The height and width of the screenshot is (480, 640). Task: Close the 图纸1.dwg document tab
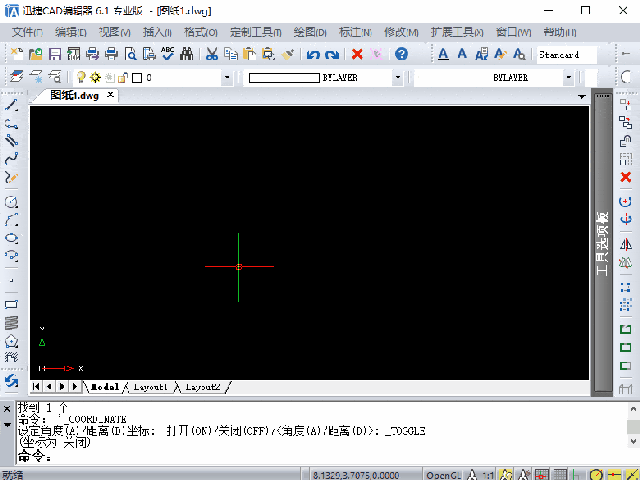pos(110,95)
